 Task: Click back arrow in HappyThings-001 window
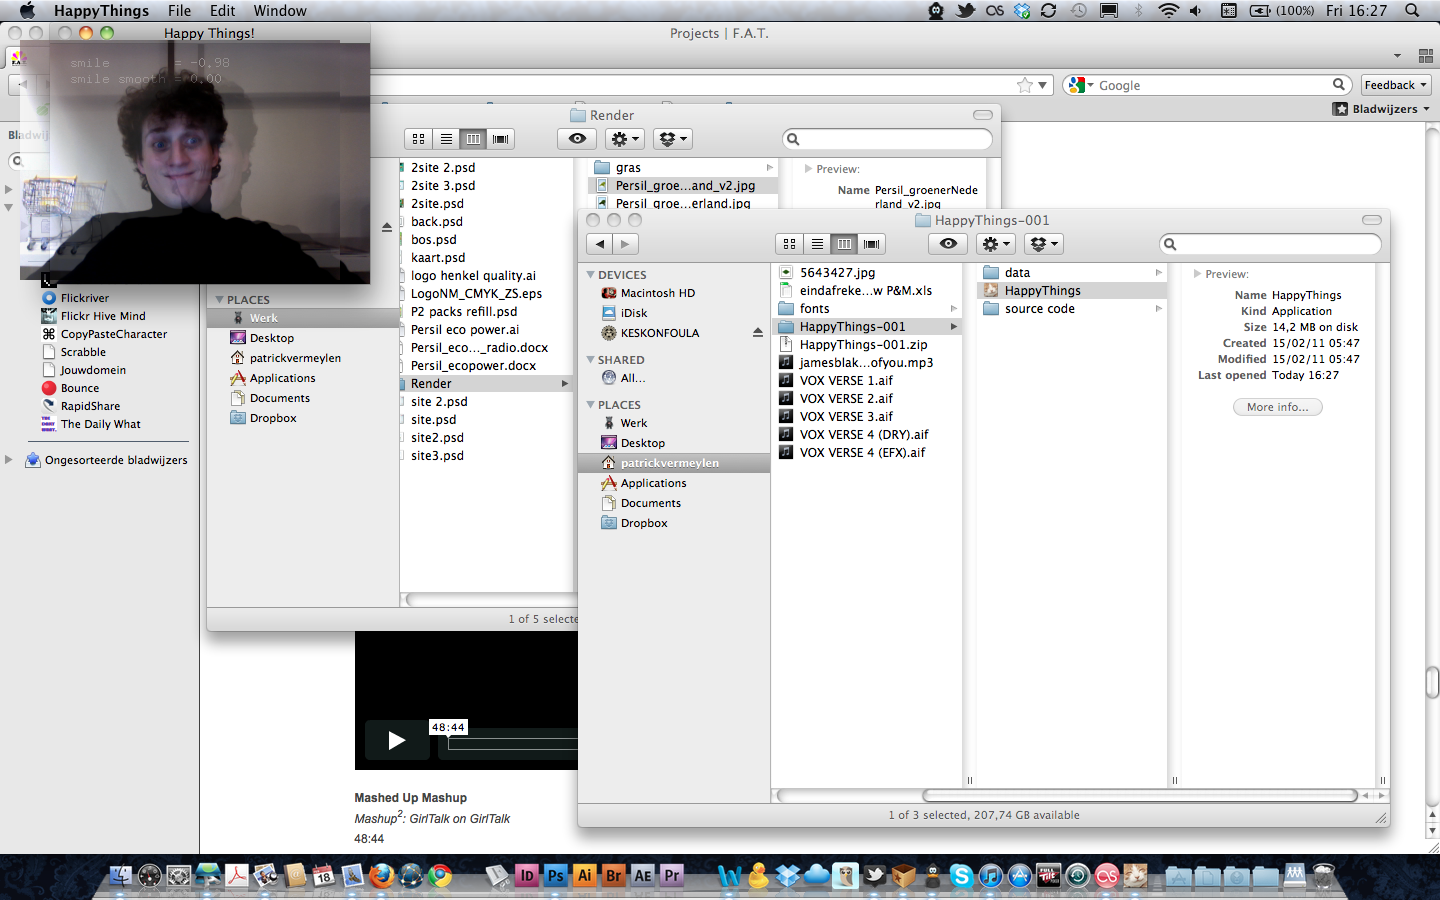pos(600,243)
